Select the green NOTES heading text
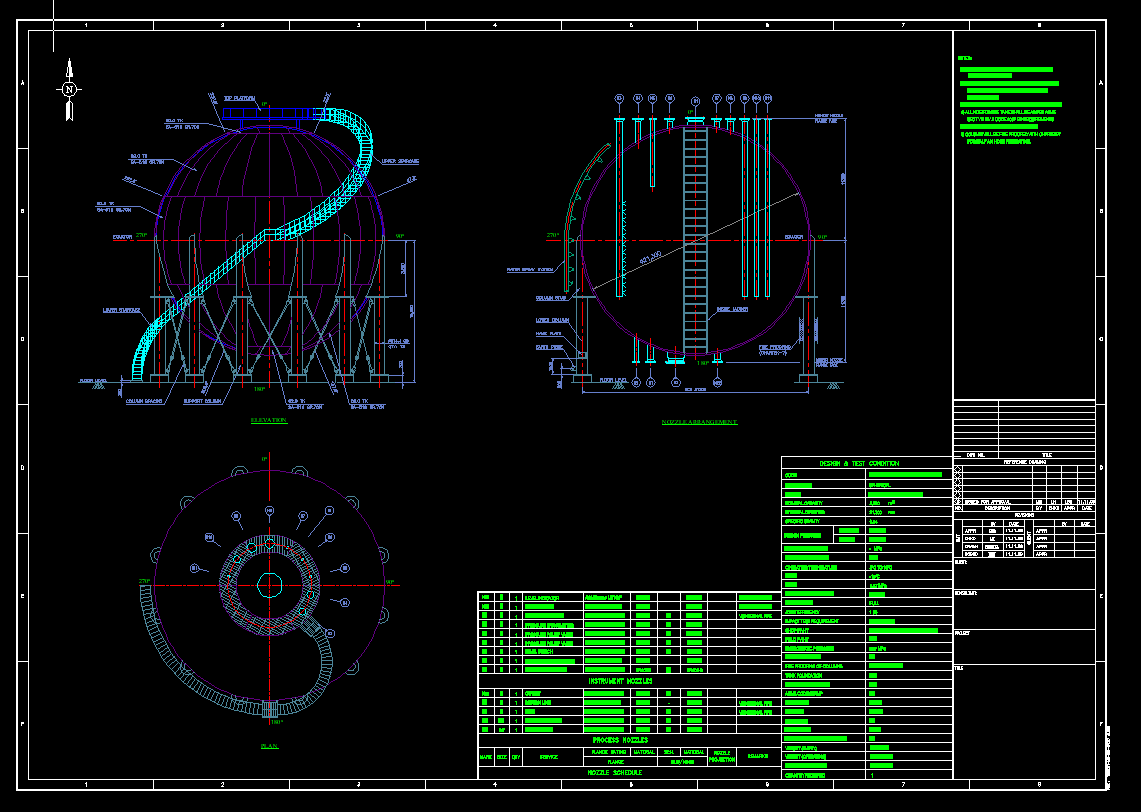Viewport: 1141px width, 812px height. [x=964, y=58]
